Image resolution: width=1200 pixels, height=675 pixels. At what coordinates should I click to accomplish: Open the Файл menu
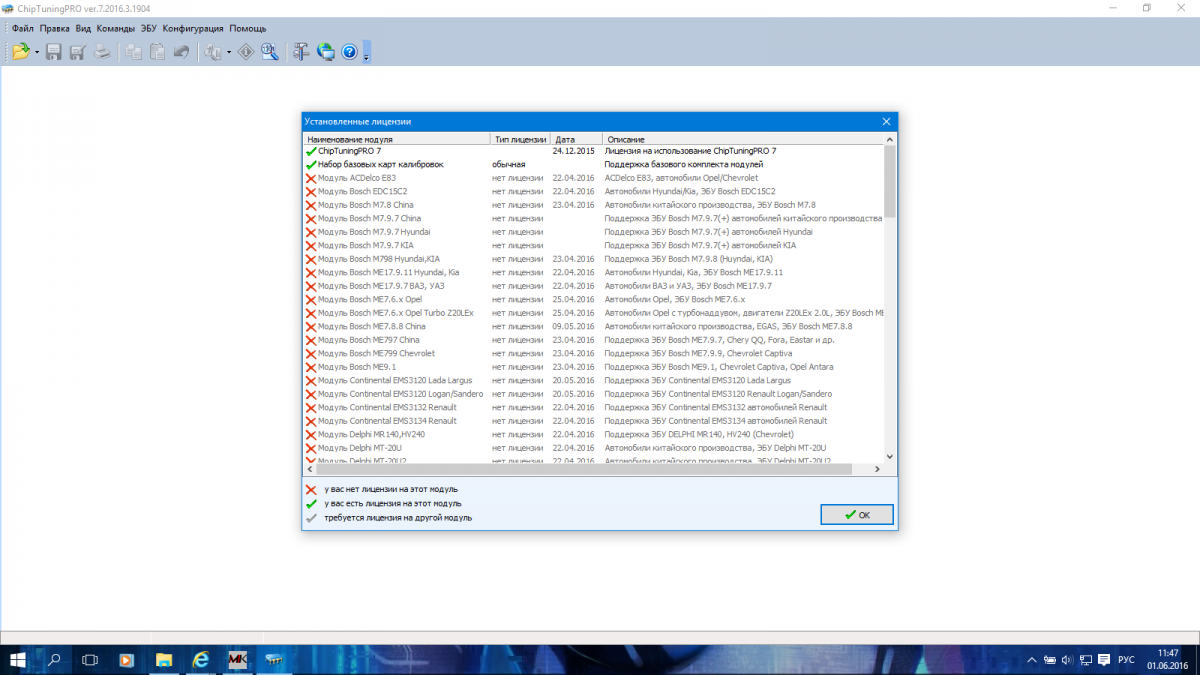pyautogui.click(x=23, y=28)
